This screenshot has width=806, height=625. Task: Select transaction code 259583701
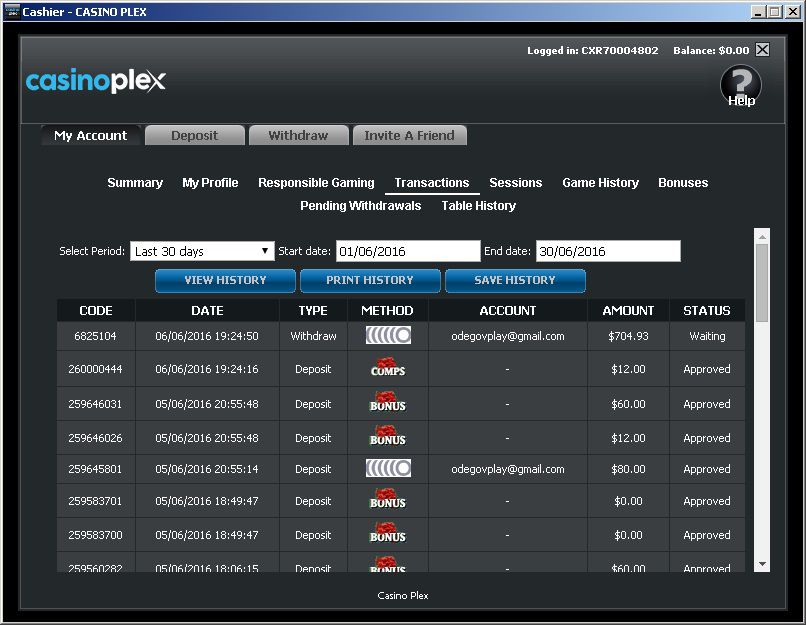96,501
